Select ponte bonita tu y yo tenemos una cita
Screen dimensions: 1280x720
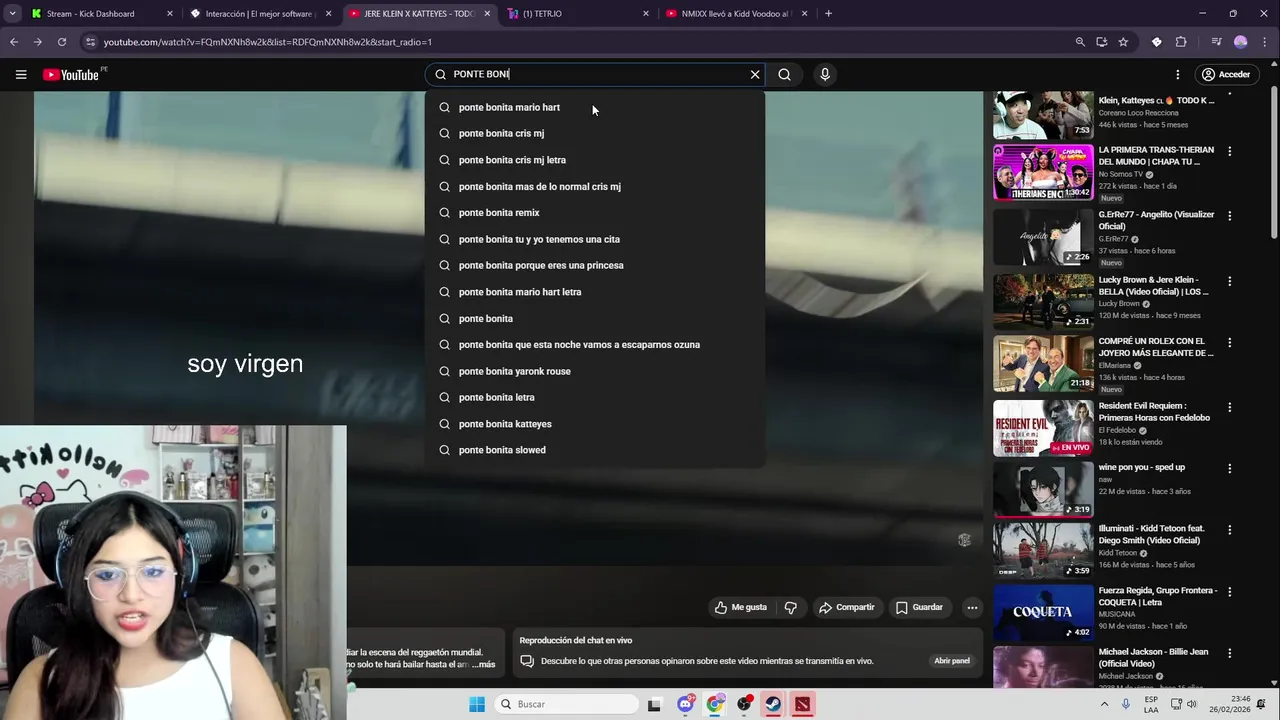click(x=595, y=239)
